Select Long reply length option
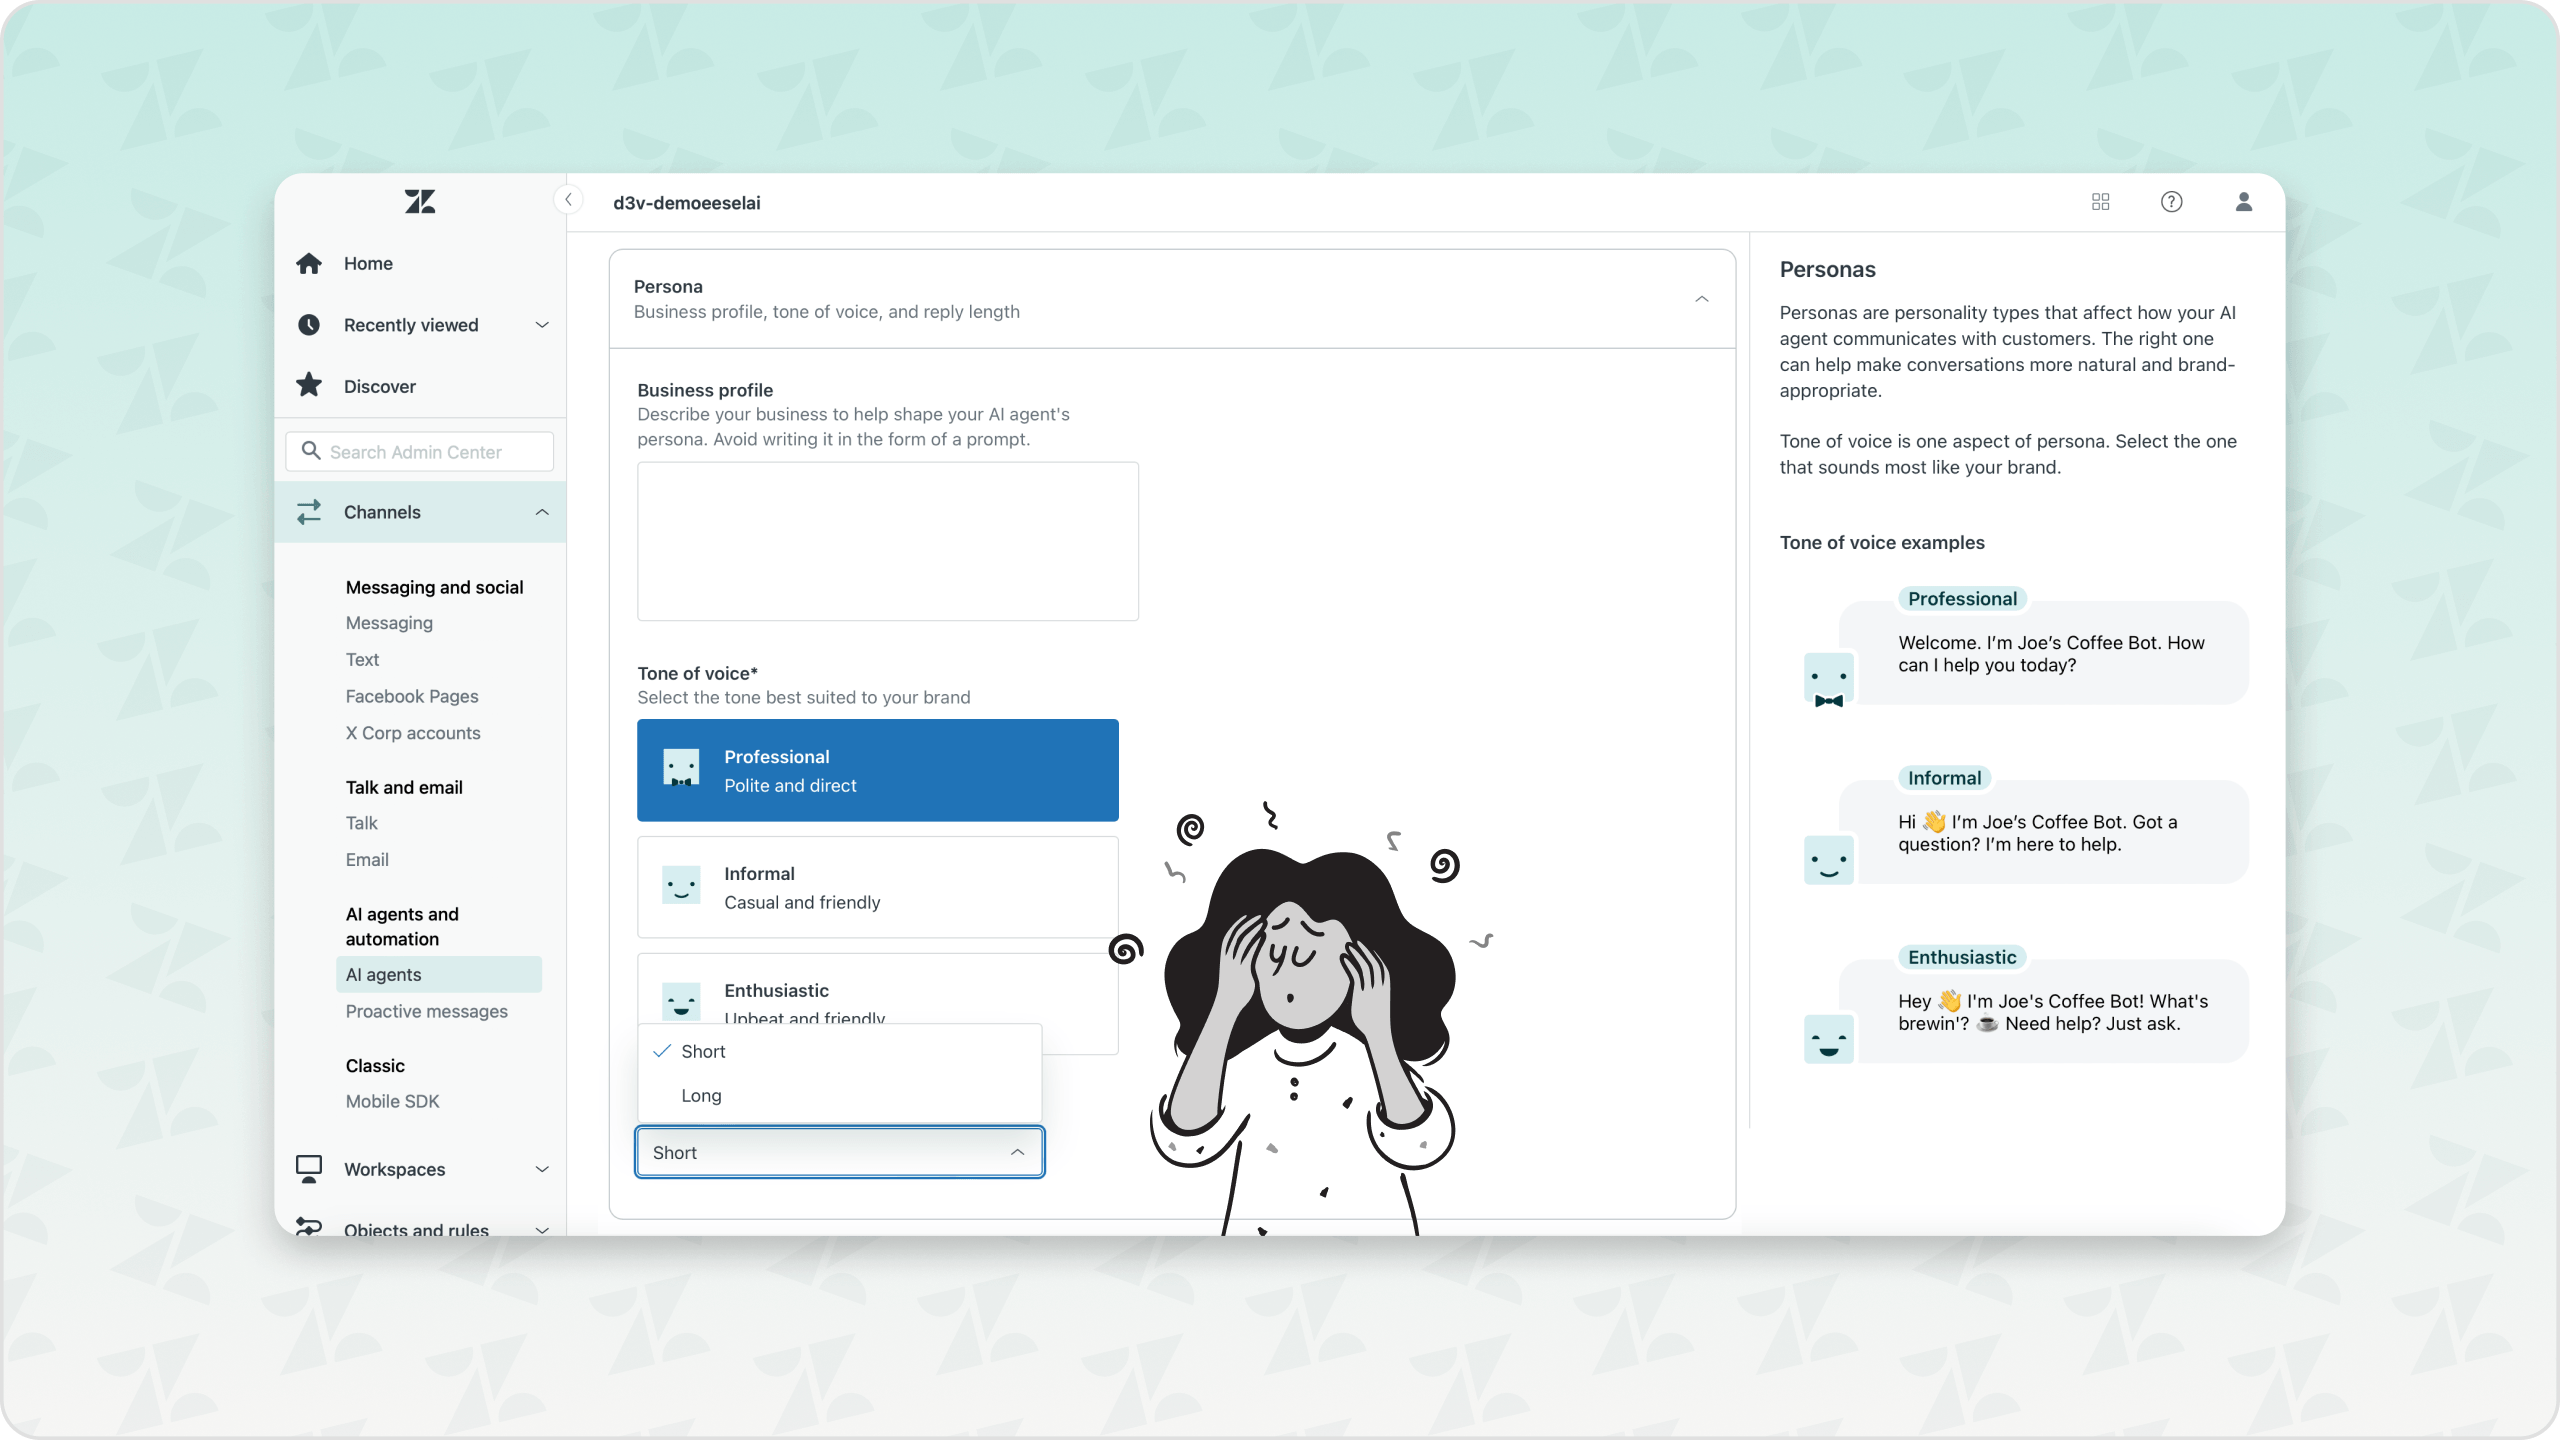This screenshot has height=1440, width=2560. (x=702, y=1095)
